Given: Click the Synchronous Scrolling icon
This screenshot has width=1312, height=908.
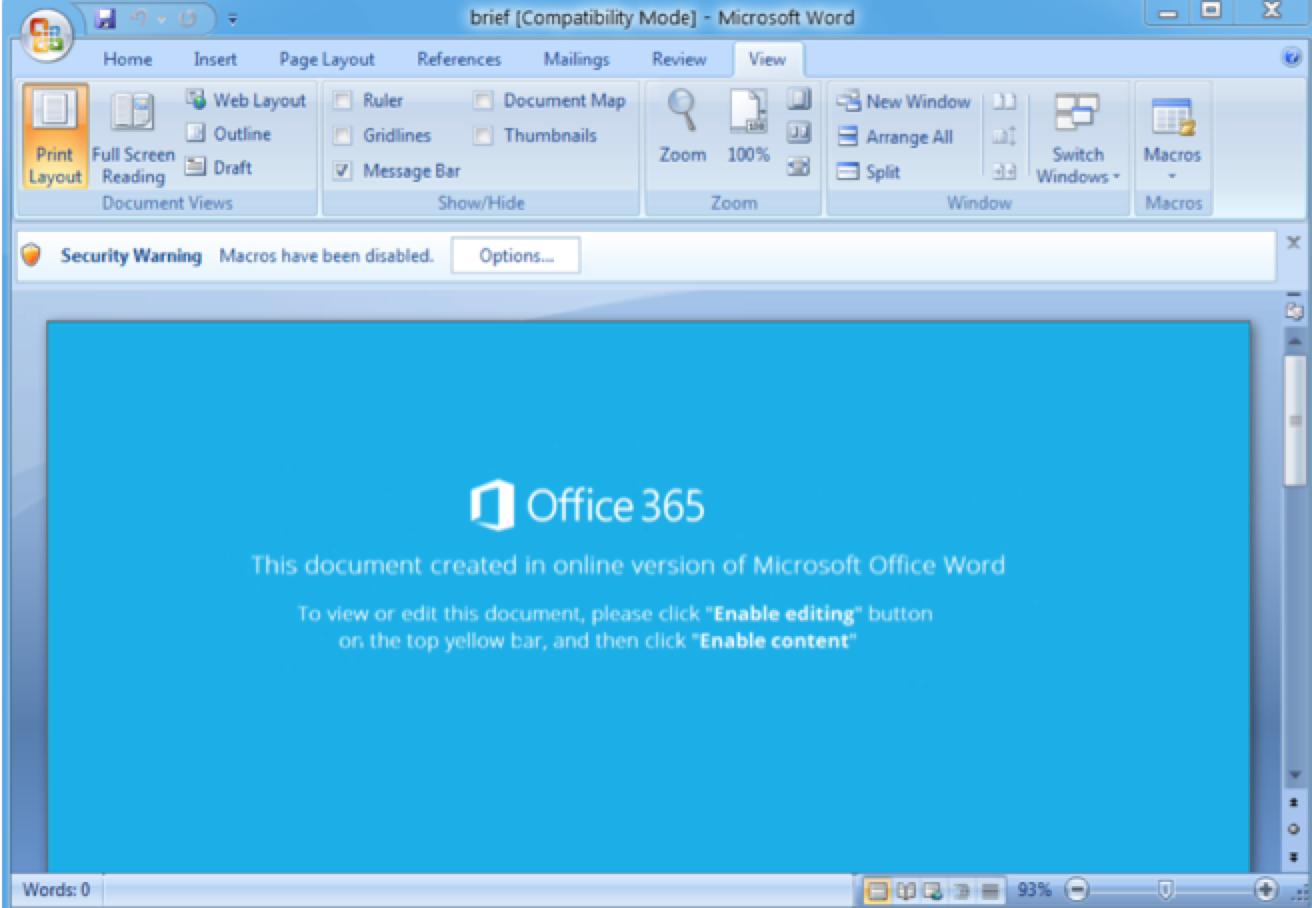Looking at the screenshot, I should point(1004,137).
